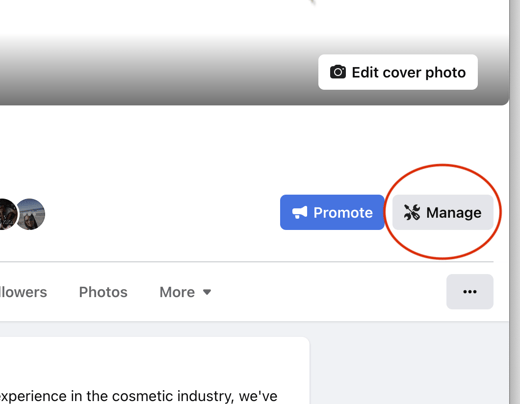Open the partially visible Followers tab
The width and height of the screenshot is (520, 404).
click(23, 292)
